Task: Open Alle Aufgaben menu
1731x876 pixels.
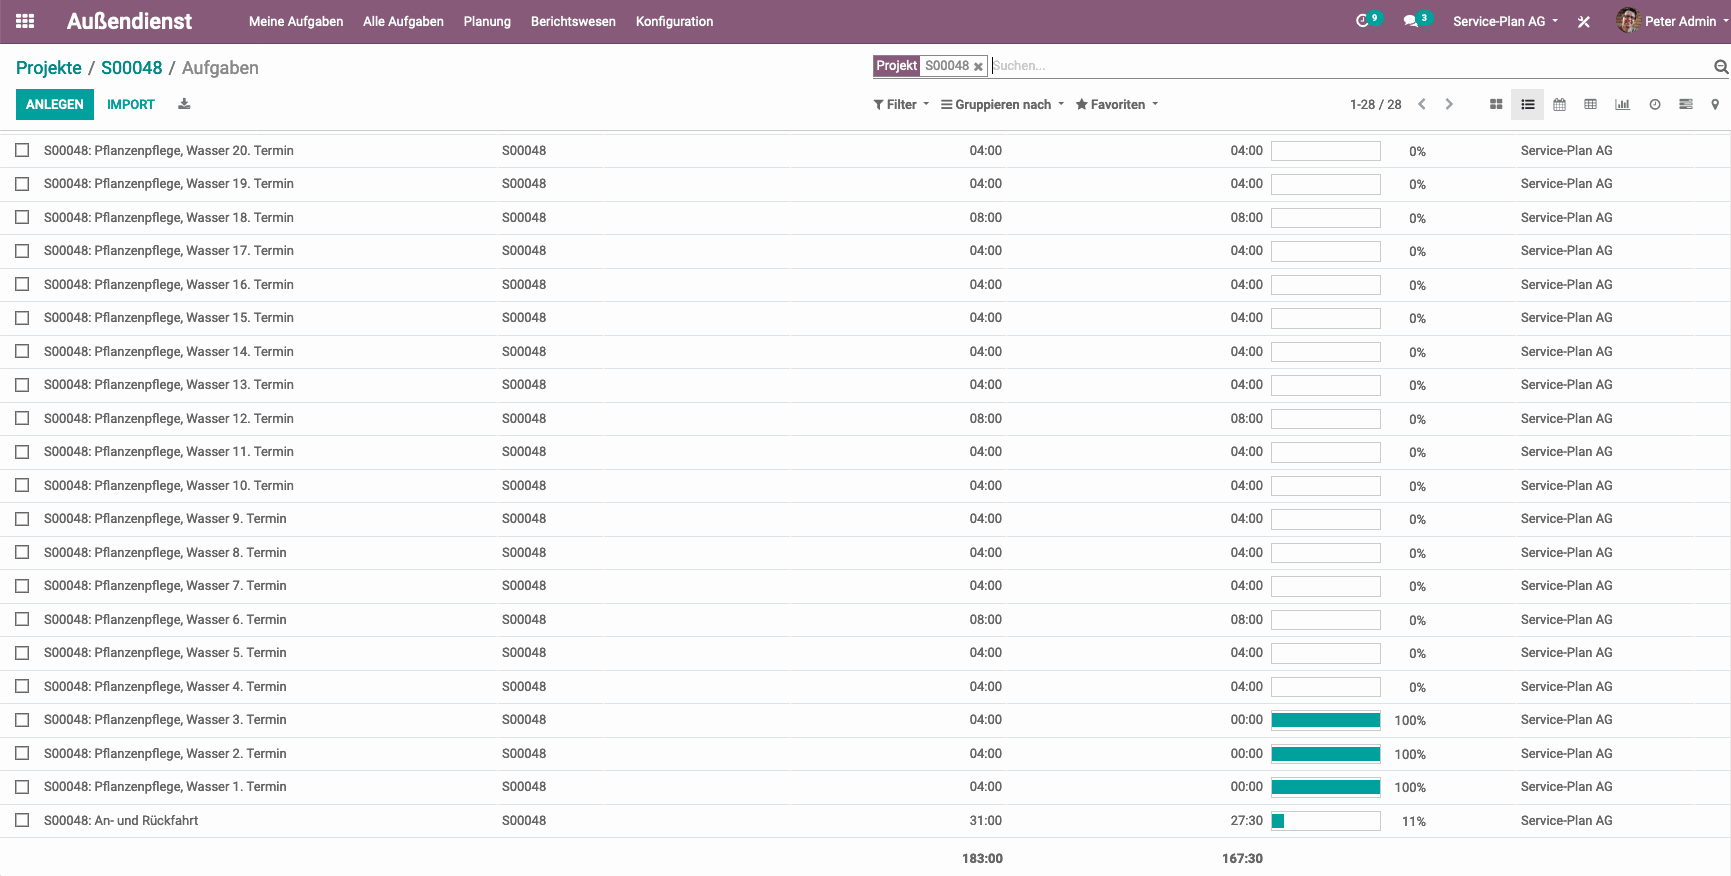Action: [403, 21]
